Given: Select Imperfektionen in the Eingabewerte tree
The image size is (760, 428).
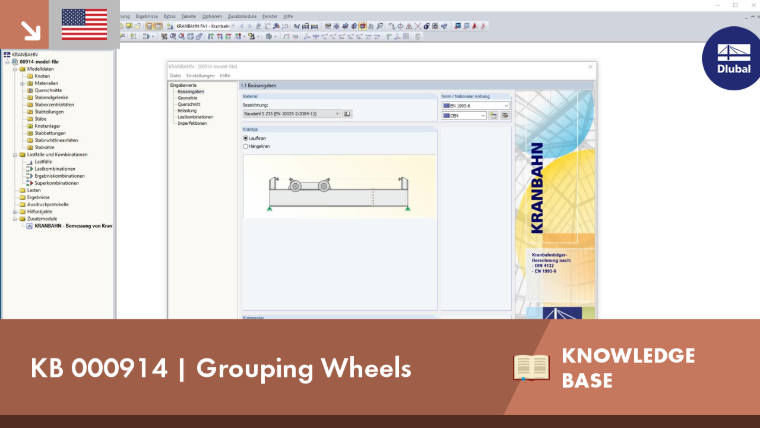Looking at the screenshot, I should click(x=192, y=123).
